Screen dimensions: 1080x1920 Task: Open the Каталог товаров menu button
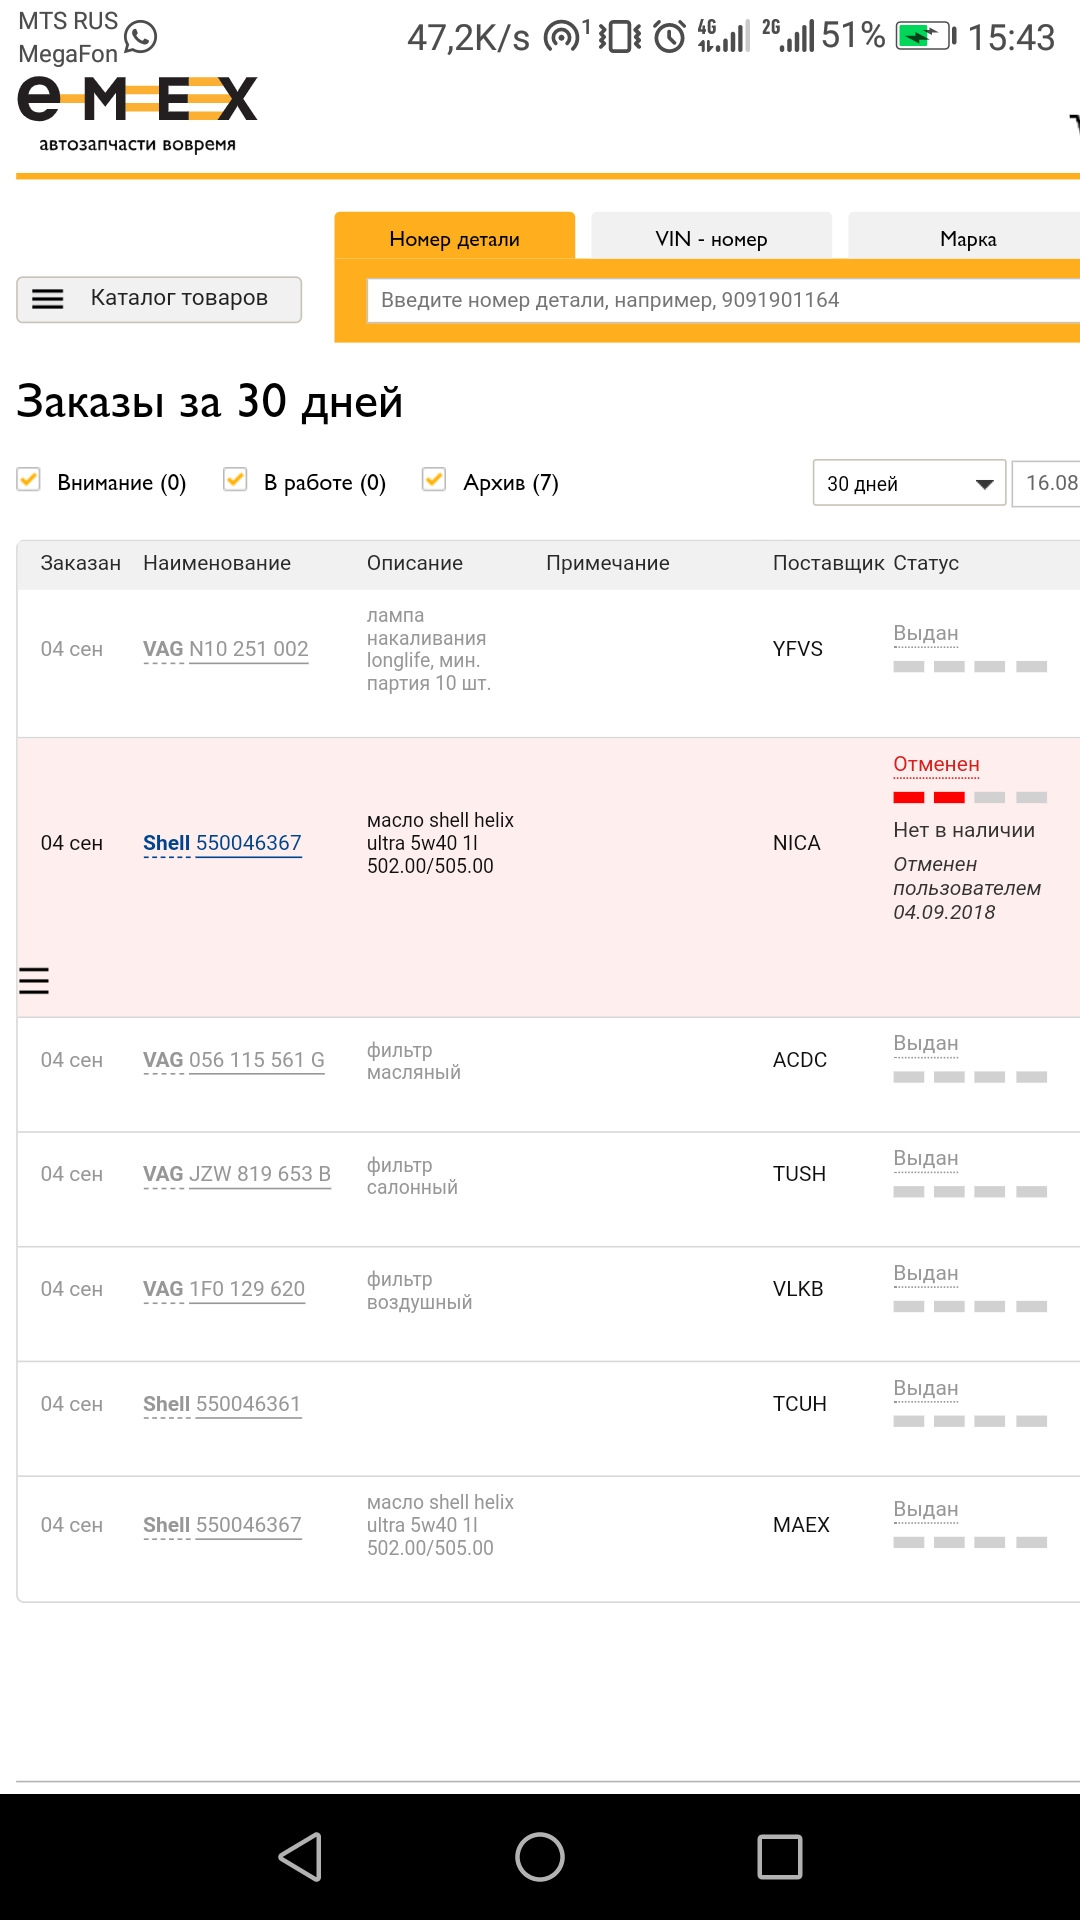[159, 299]
